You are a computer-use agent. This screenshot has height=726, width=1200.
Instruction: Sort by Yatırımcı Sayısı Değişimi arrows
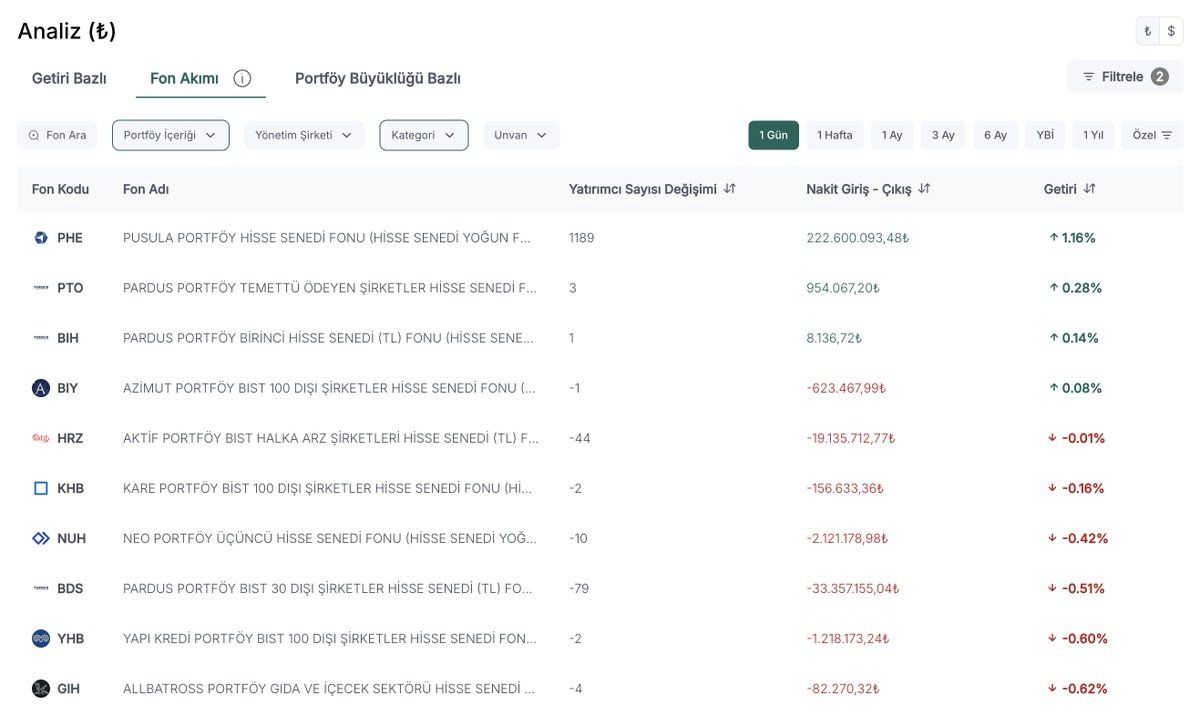click(730, 188)
